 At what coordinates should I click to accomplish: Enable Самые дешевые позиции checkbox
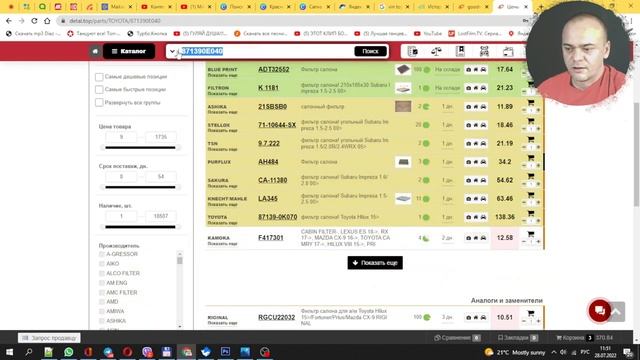click(x=99, y=77)
